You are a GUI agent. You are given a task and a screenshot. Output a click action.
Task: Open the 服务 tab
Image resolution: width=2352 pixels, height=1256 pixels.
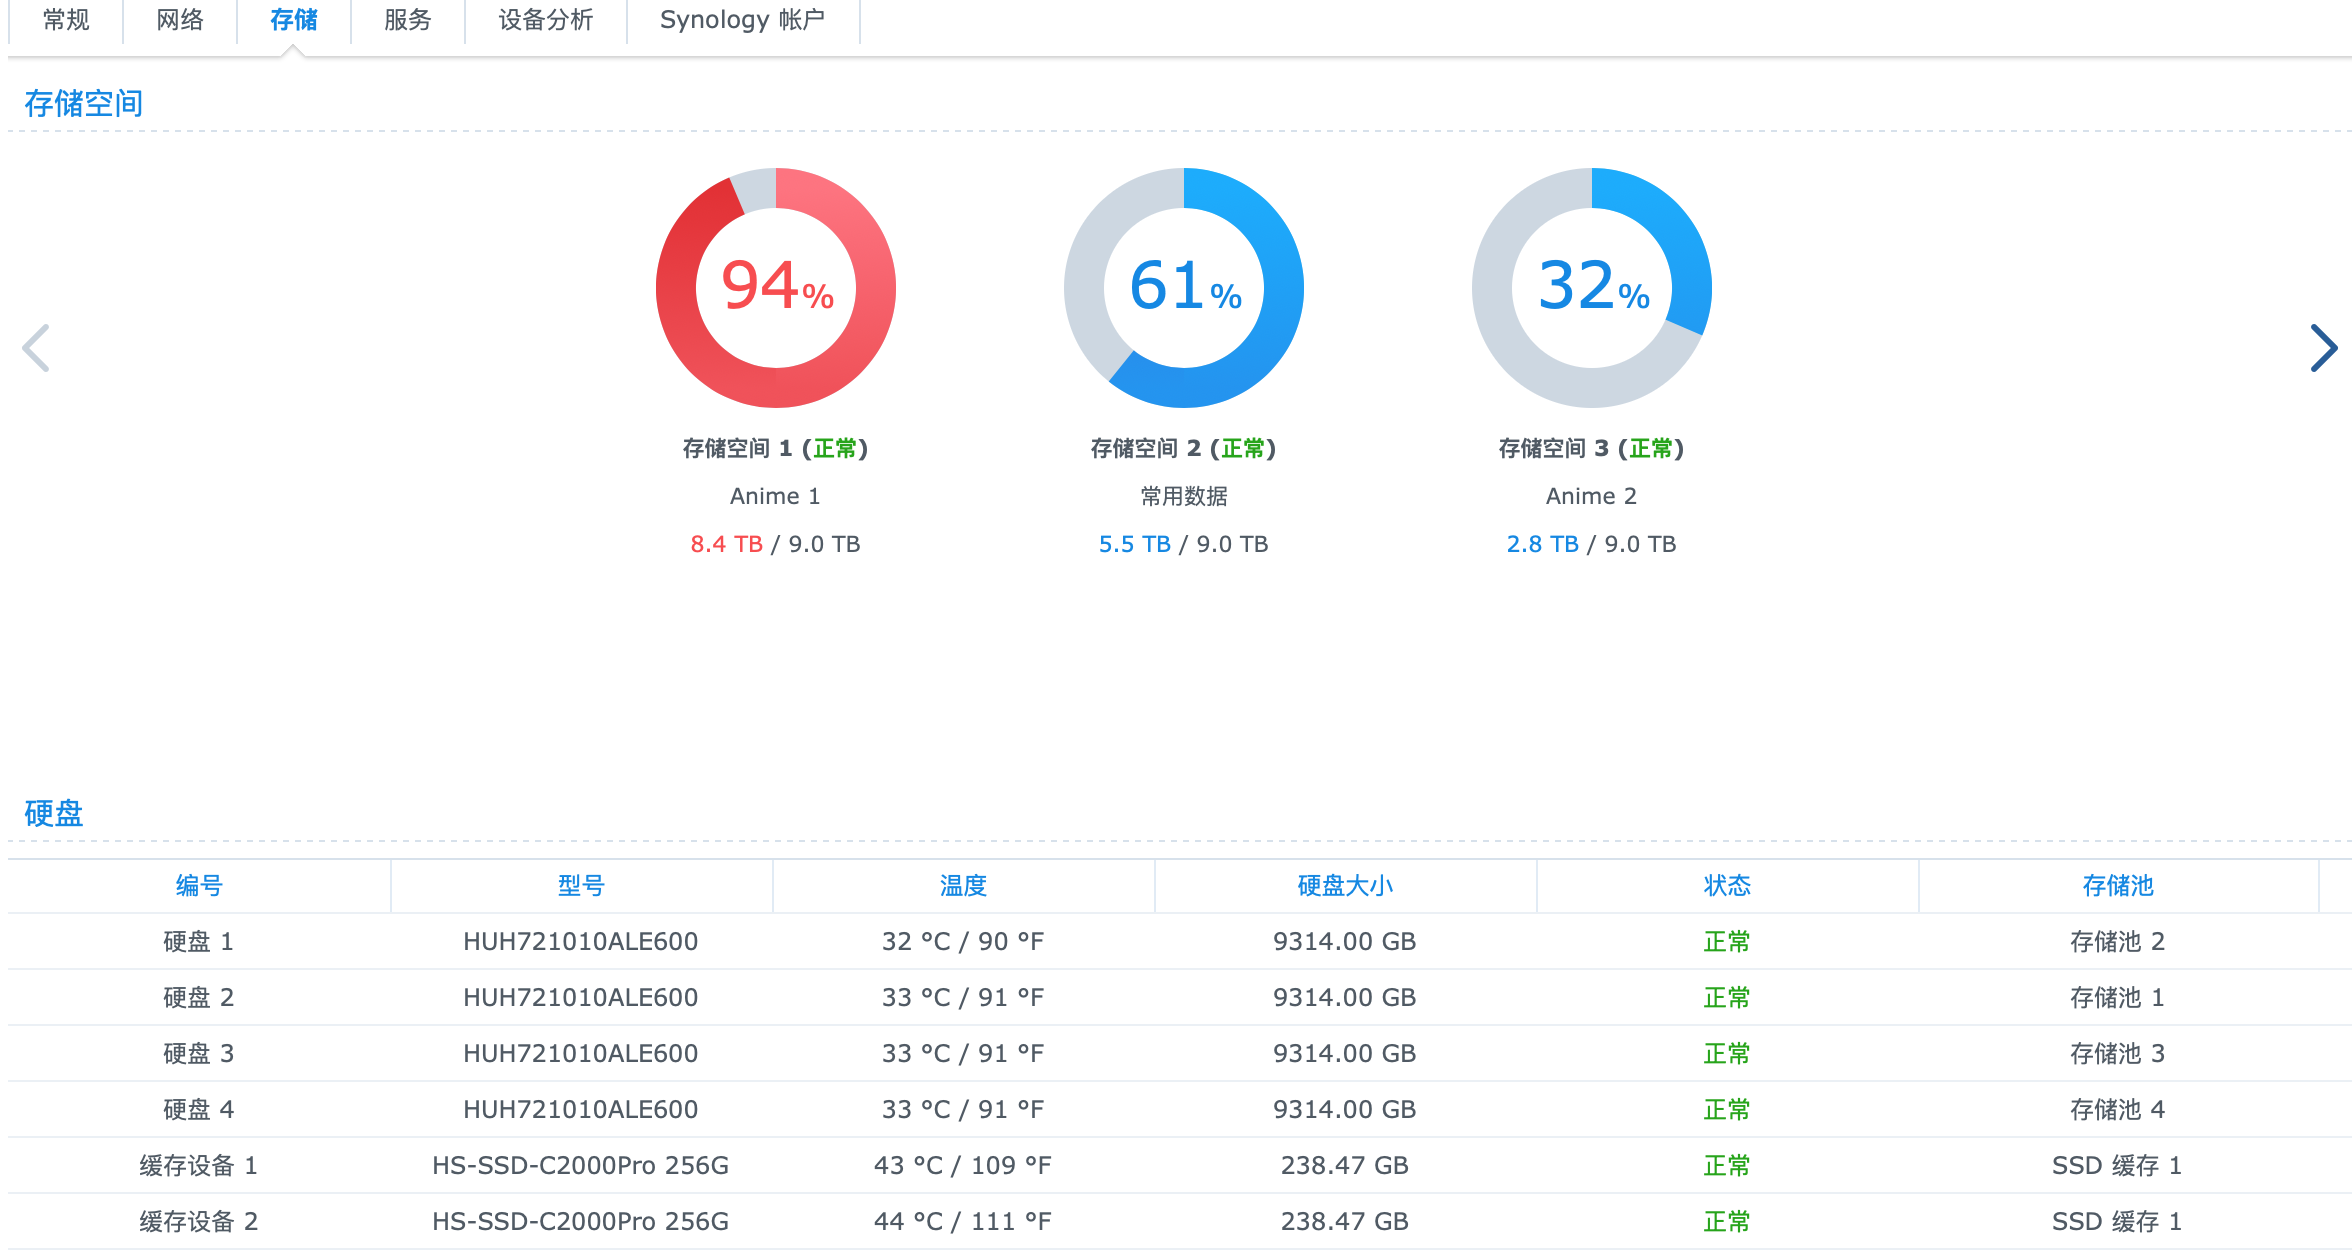[x=408, y=20]
